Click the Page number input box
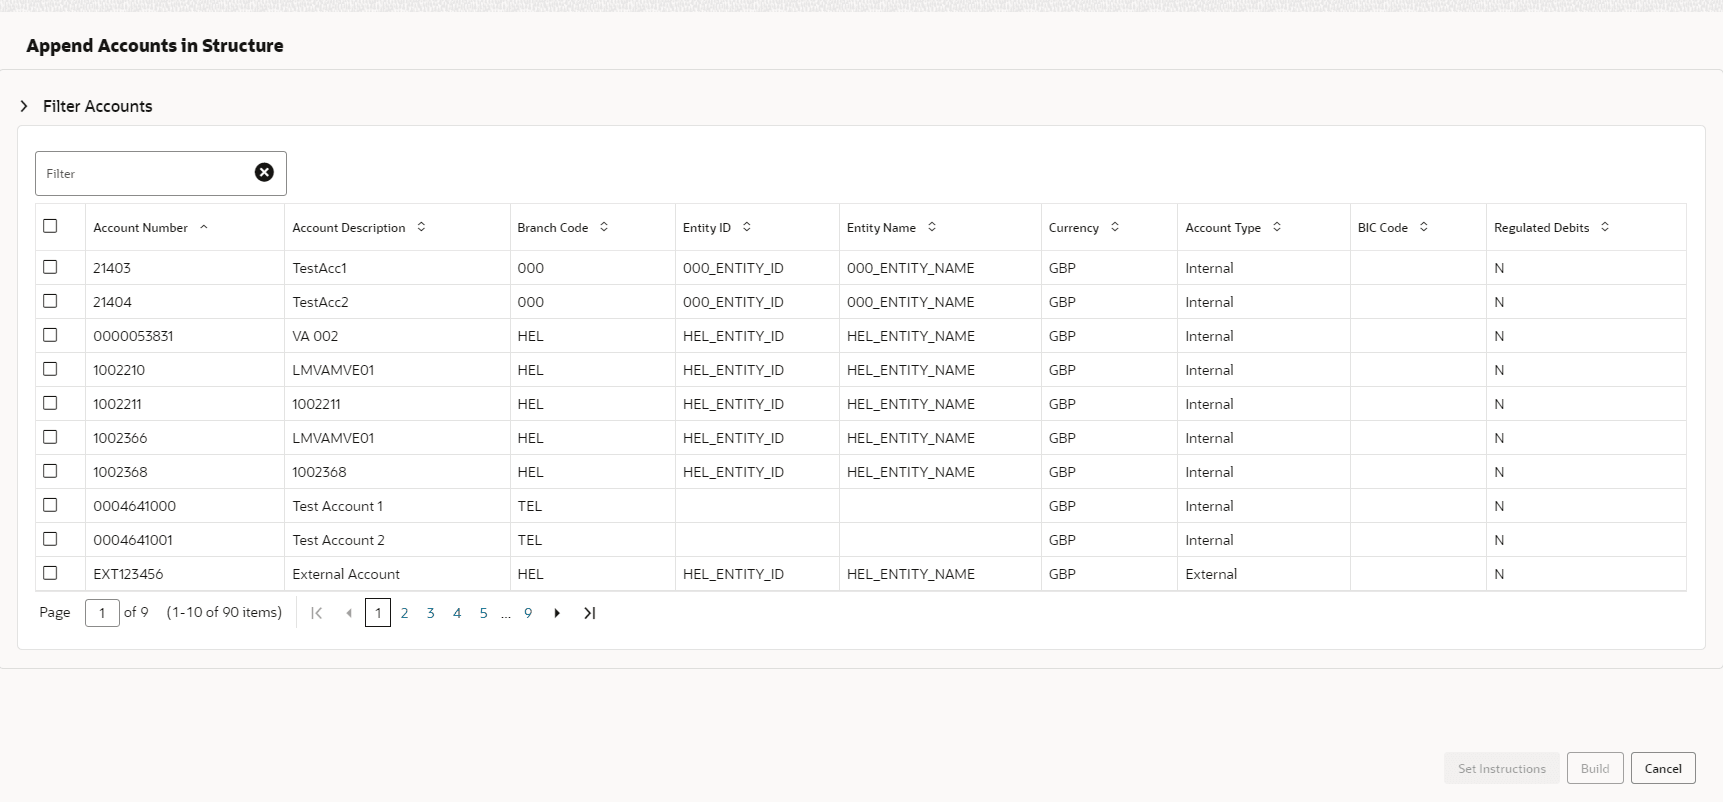The image size is (1723, 802). 102,613
